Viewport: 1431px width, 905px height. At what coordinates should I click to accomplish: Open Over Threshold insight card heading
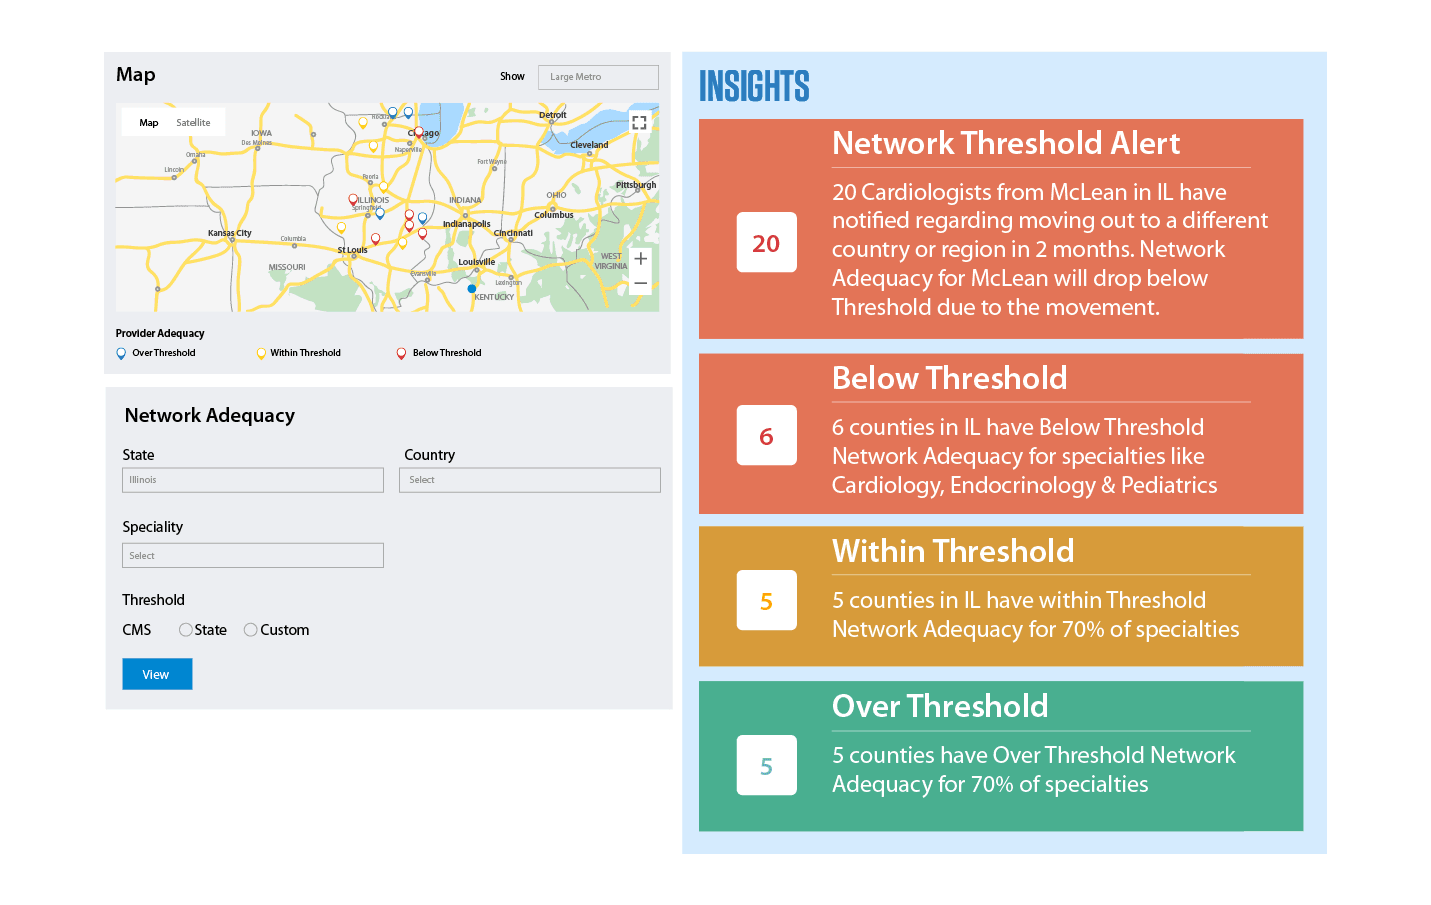940,706
